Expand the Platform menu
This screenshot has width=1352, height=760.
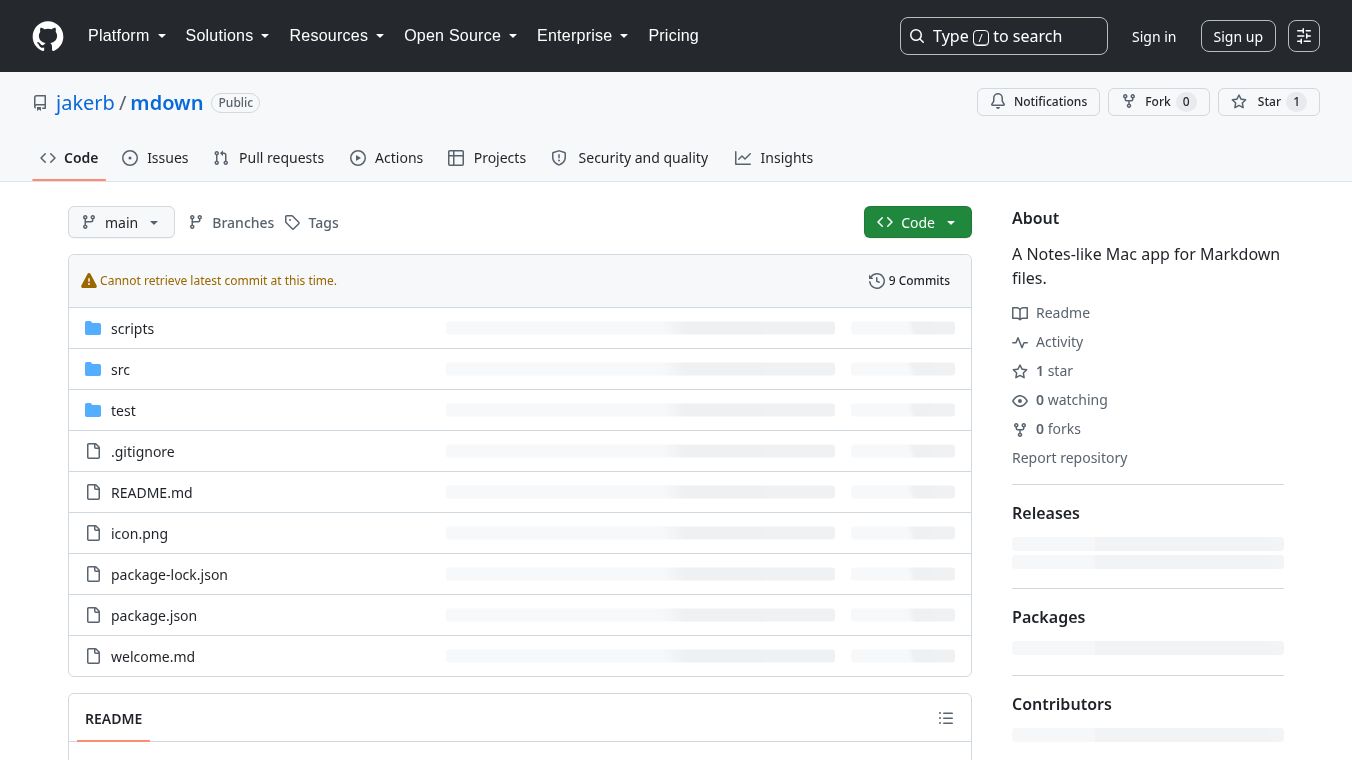pyautogui.click(x=127, y=36)
